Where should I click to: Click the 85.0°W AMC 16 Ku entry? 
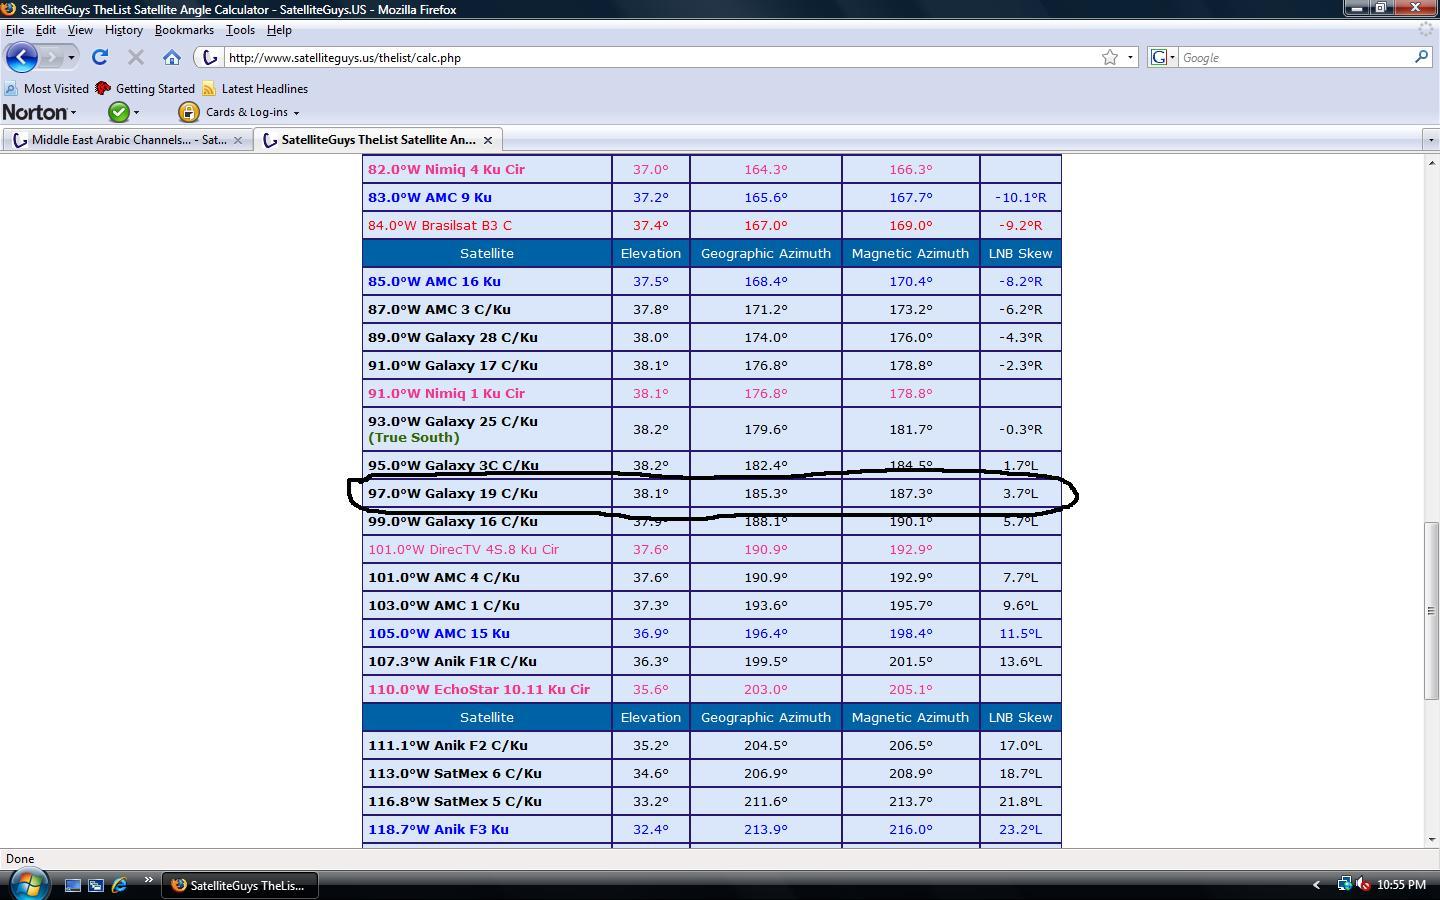[434, 281]
